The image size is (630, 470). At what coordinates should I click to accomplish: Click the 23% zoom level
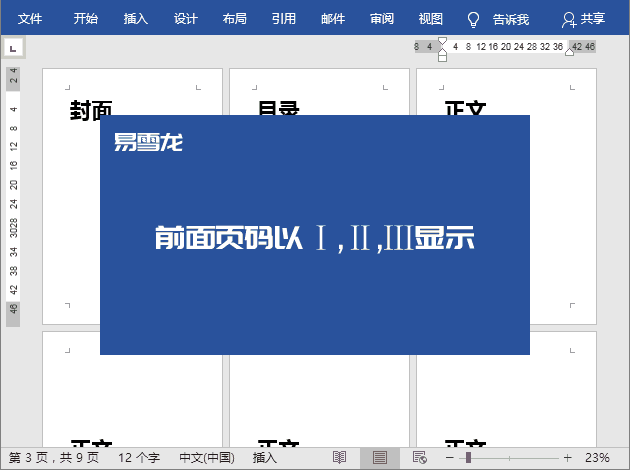coord(597,458)
